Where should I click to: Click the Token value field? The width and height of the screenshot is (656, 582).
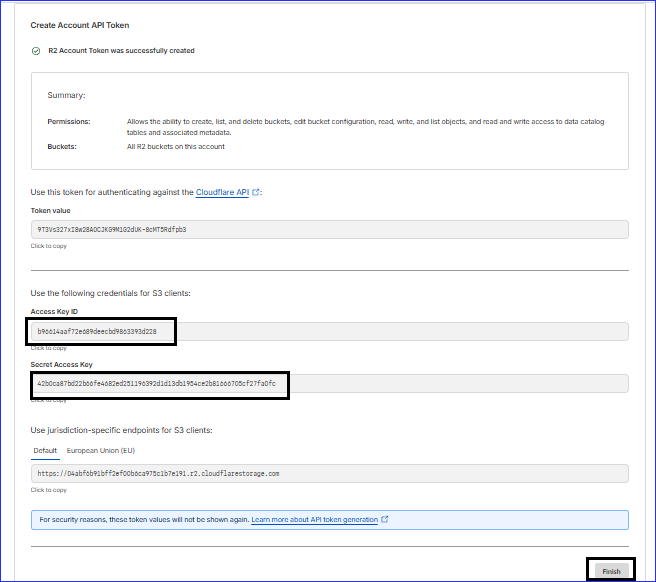click(329, 229)
